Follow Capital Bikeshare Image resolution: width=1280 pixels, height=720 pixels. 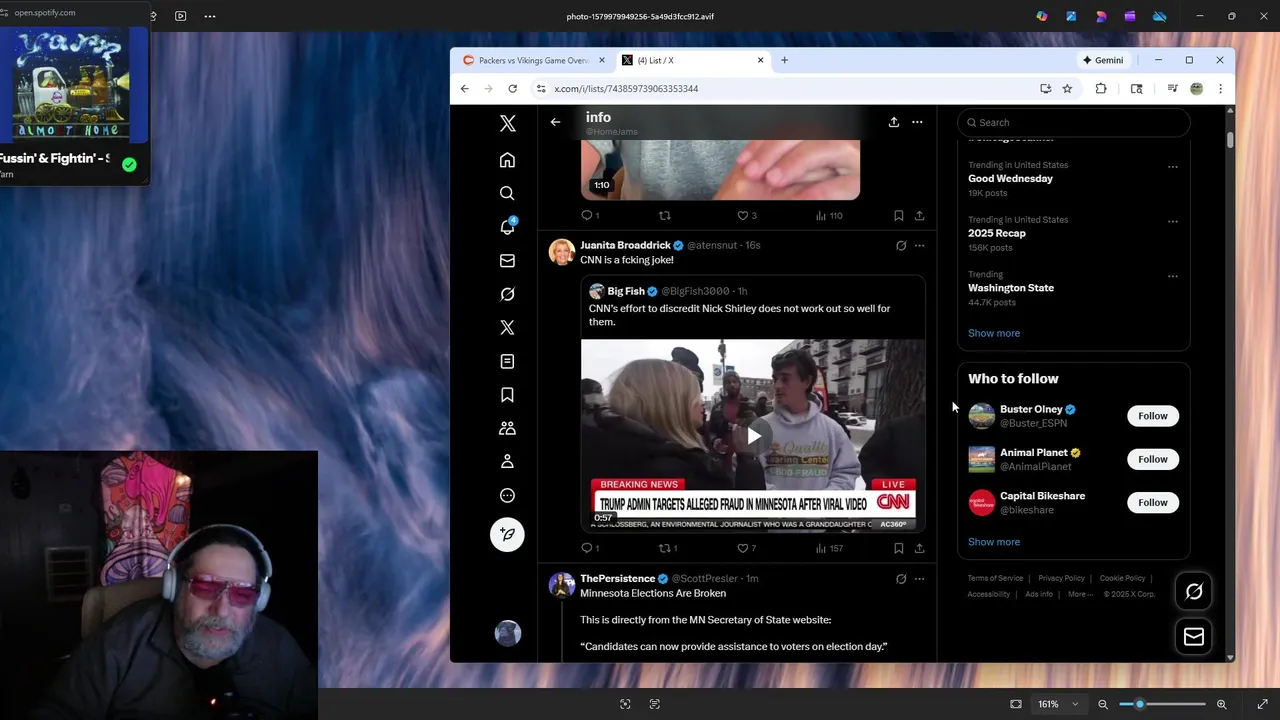pos(1152,502)
